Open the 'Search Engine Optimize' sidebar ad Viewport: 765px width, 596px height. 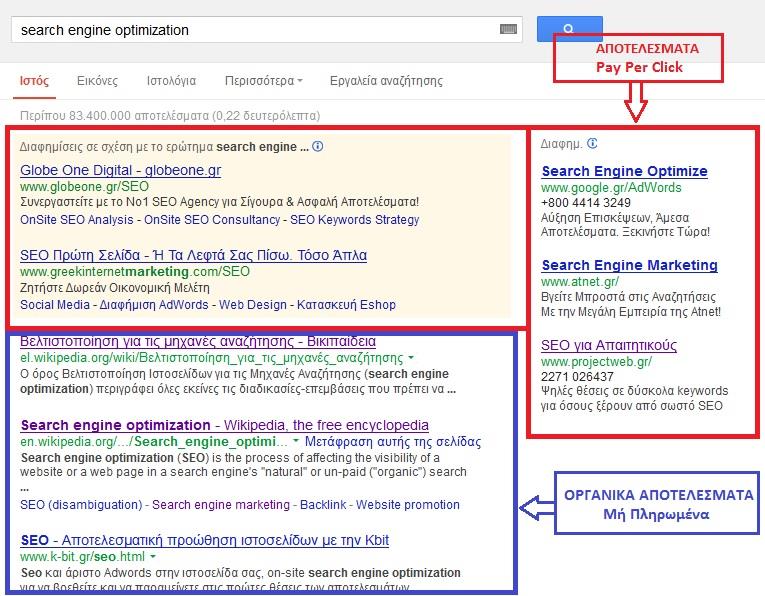624,171
